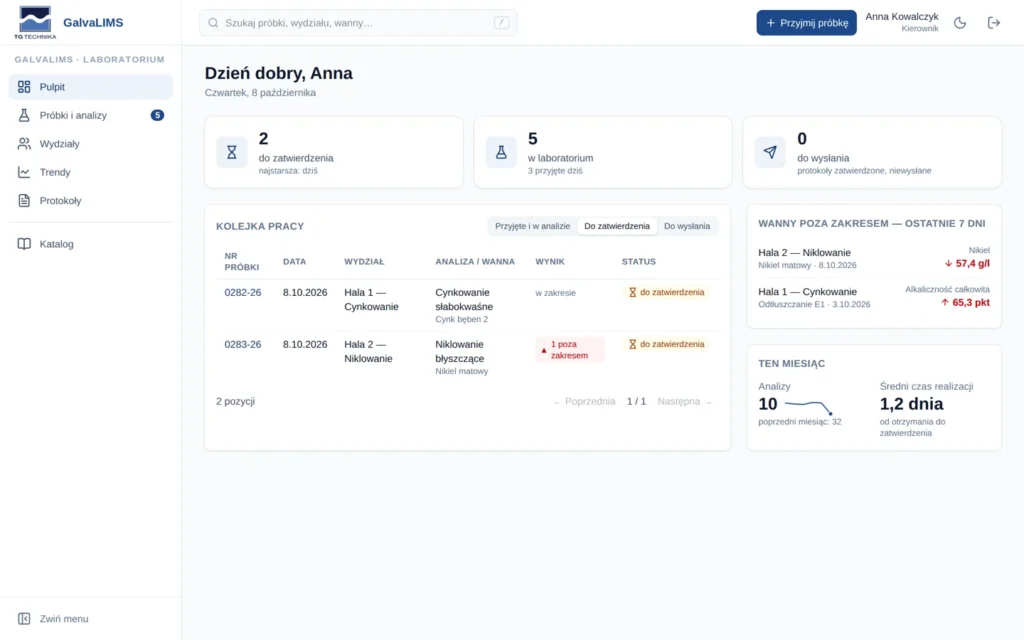Click the Pulpit dashboard grid icon
Viewport: 1024px width, 640px height.
[24, 87]
